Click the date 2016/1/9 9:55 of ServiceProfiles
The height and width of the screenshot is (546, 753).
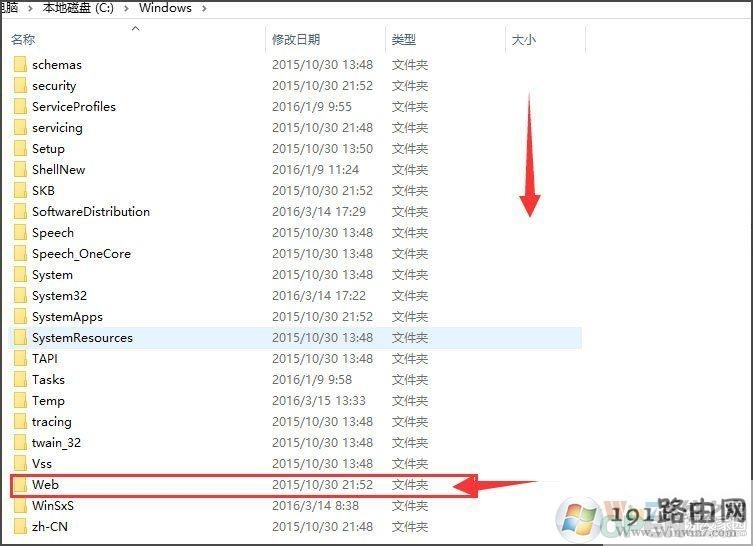coord(312,107)
